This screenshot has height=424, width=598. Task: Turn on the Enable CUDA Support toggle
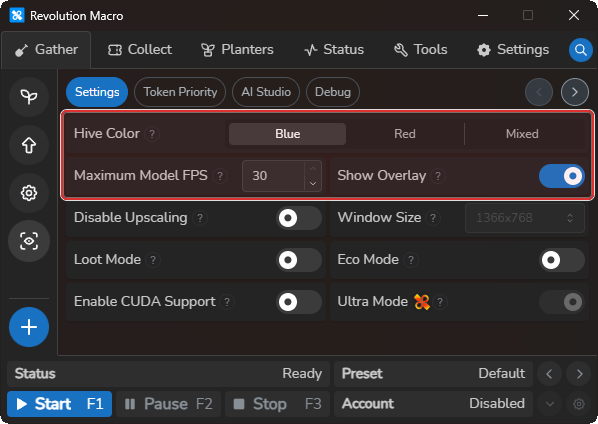299,302
